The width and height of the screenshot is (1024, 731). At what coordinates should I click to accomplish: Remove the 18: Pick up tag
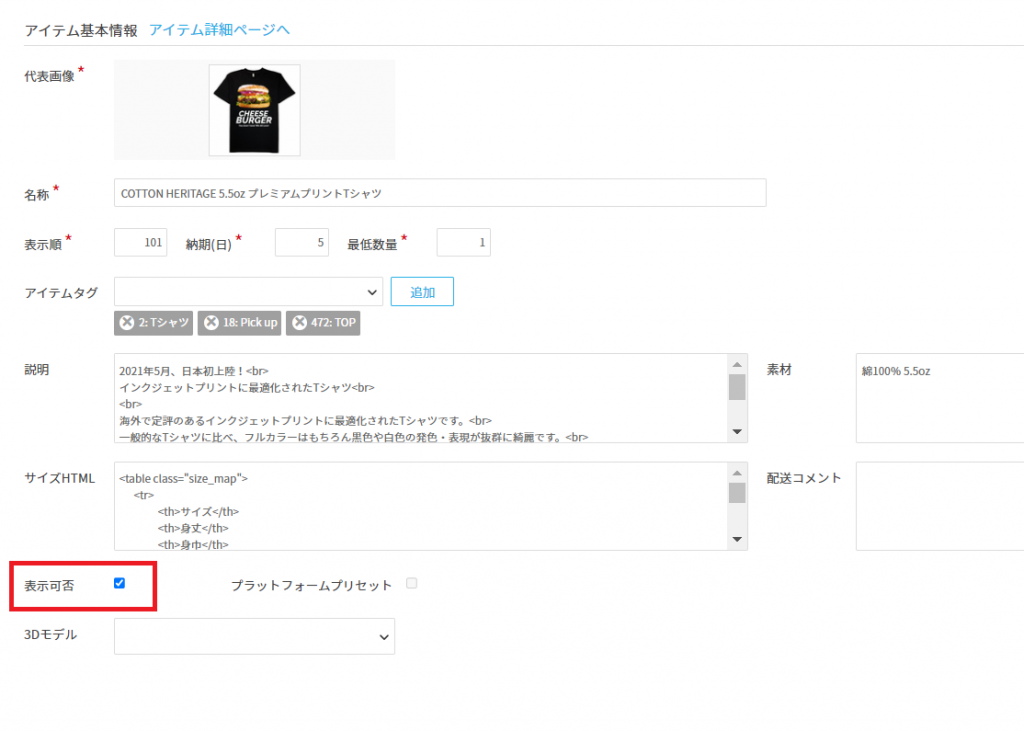pyautogui.click(x=211, y=322)
